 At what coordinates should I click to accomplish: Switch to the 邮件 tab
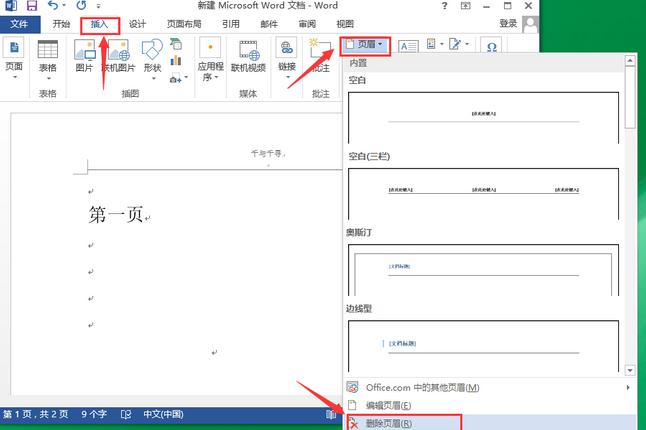point(269,24)
